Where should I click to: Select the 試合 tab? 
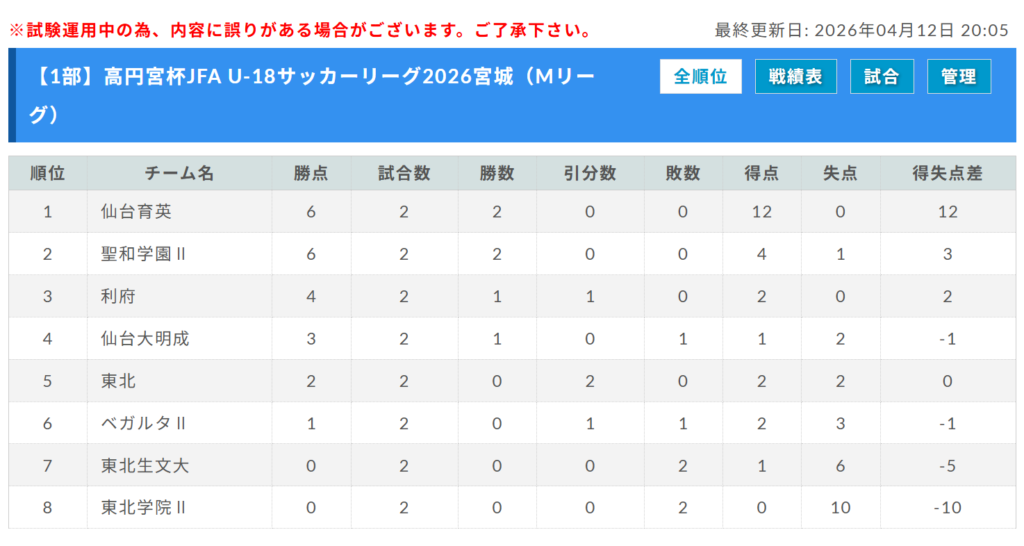[881, 77]
